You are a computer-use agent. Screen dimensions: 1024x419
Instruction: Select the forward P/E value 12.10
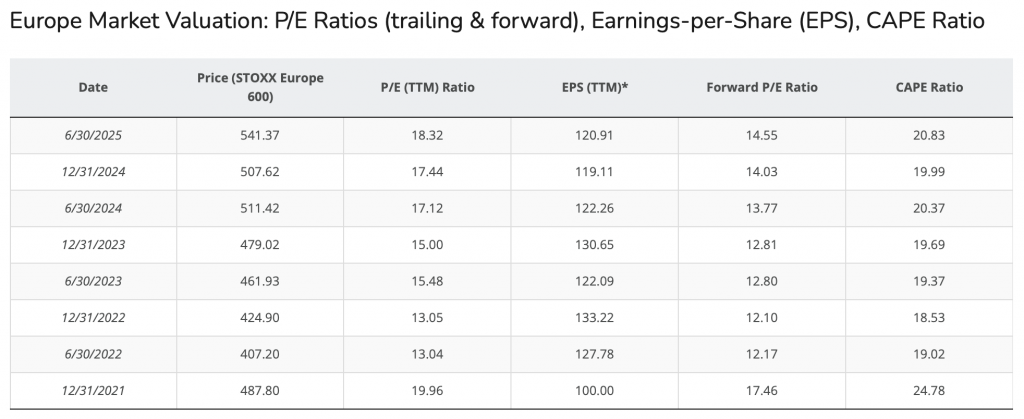pyautogui.click(x=762, y=318)
